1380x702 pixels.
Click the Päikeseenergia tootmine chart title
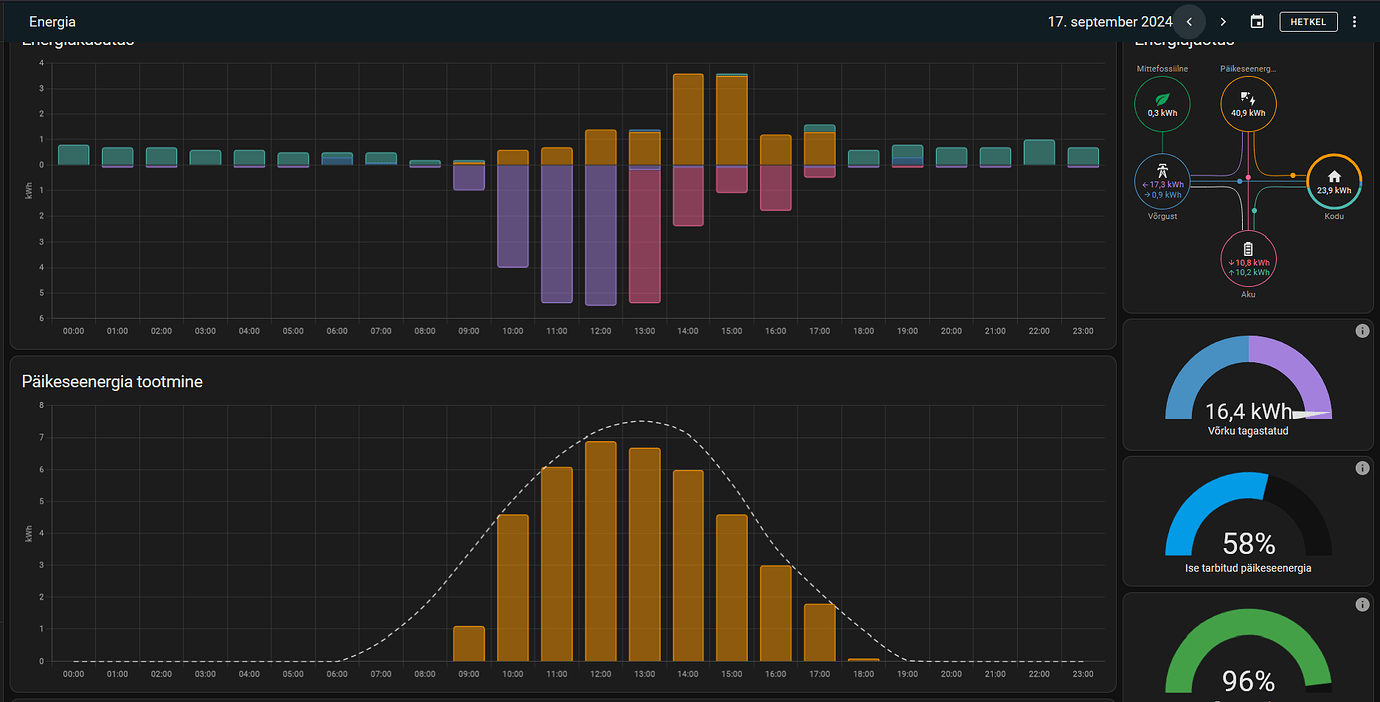coord(111,382)
